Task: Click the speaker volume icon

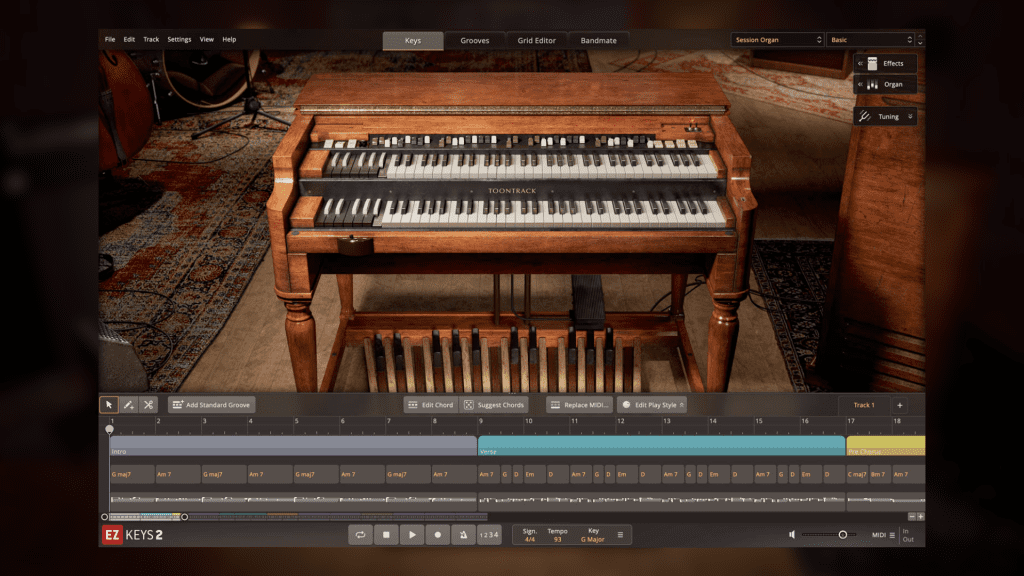Action: coord(792,535)
